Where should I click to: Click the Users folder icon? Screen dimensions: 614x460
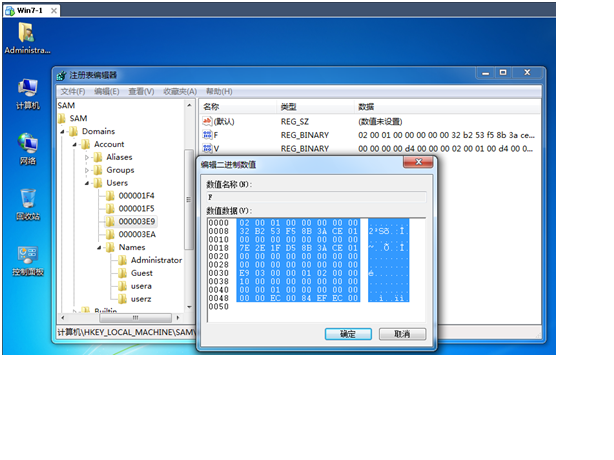[x=98, y=183]
